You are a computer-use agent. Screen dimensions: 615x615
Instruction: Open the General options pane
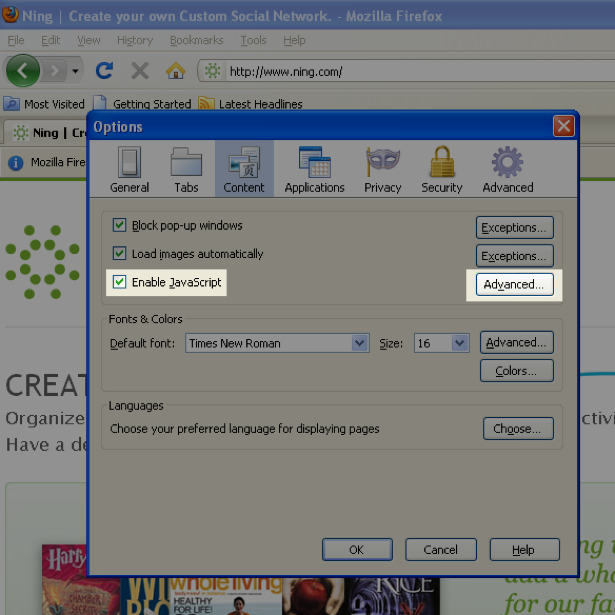(129, 169)
